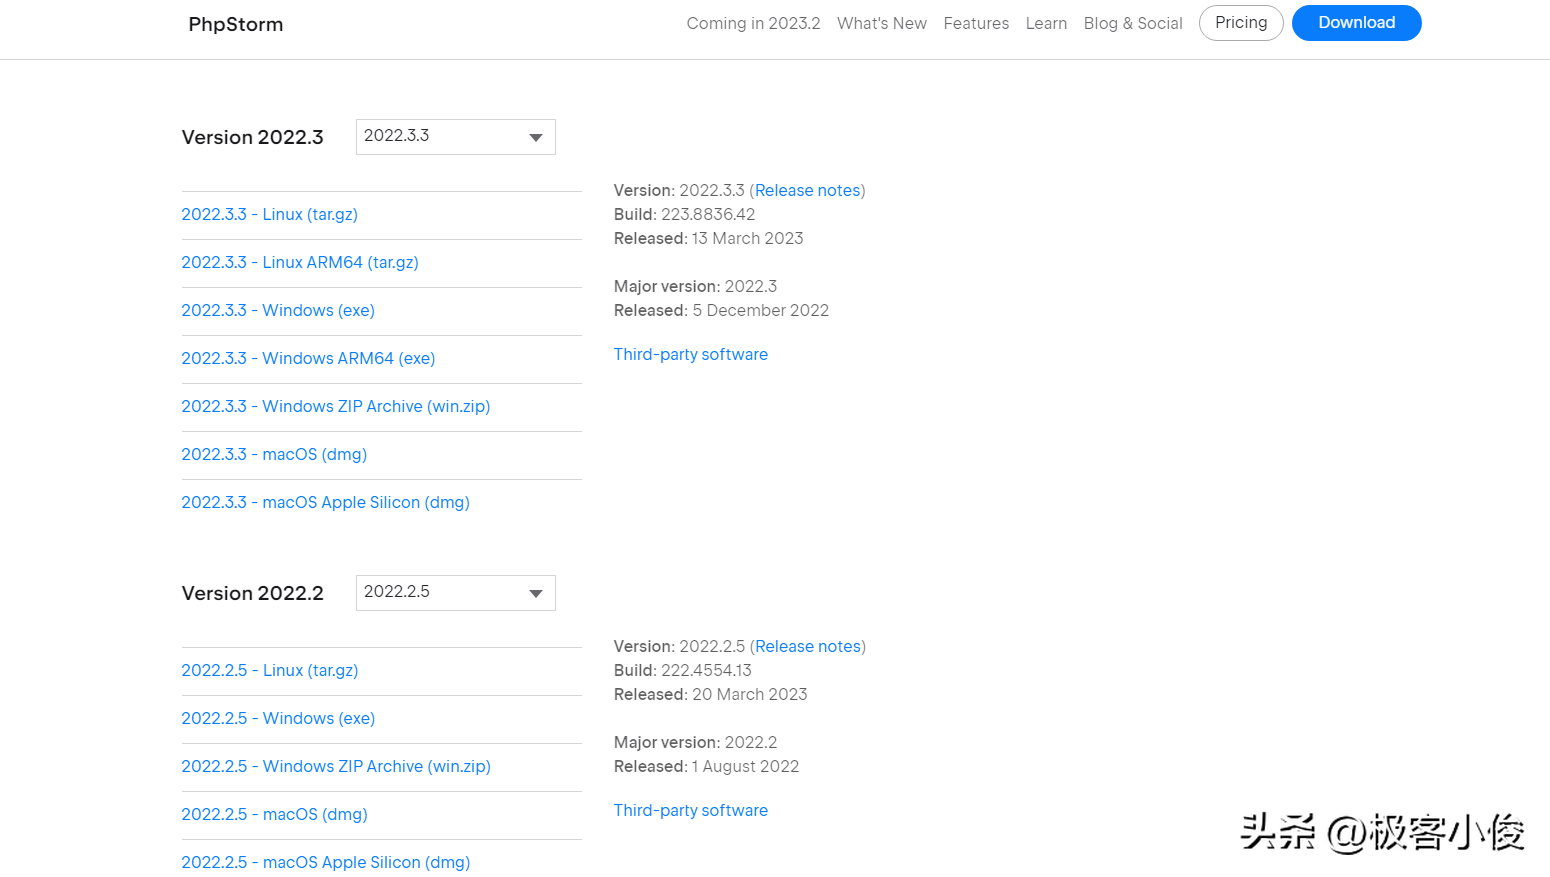Download 2022.3.3 macOS dmg
1550x877 pixels.
[x=274, y=454]
